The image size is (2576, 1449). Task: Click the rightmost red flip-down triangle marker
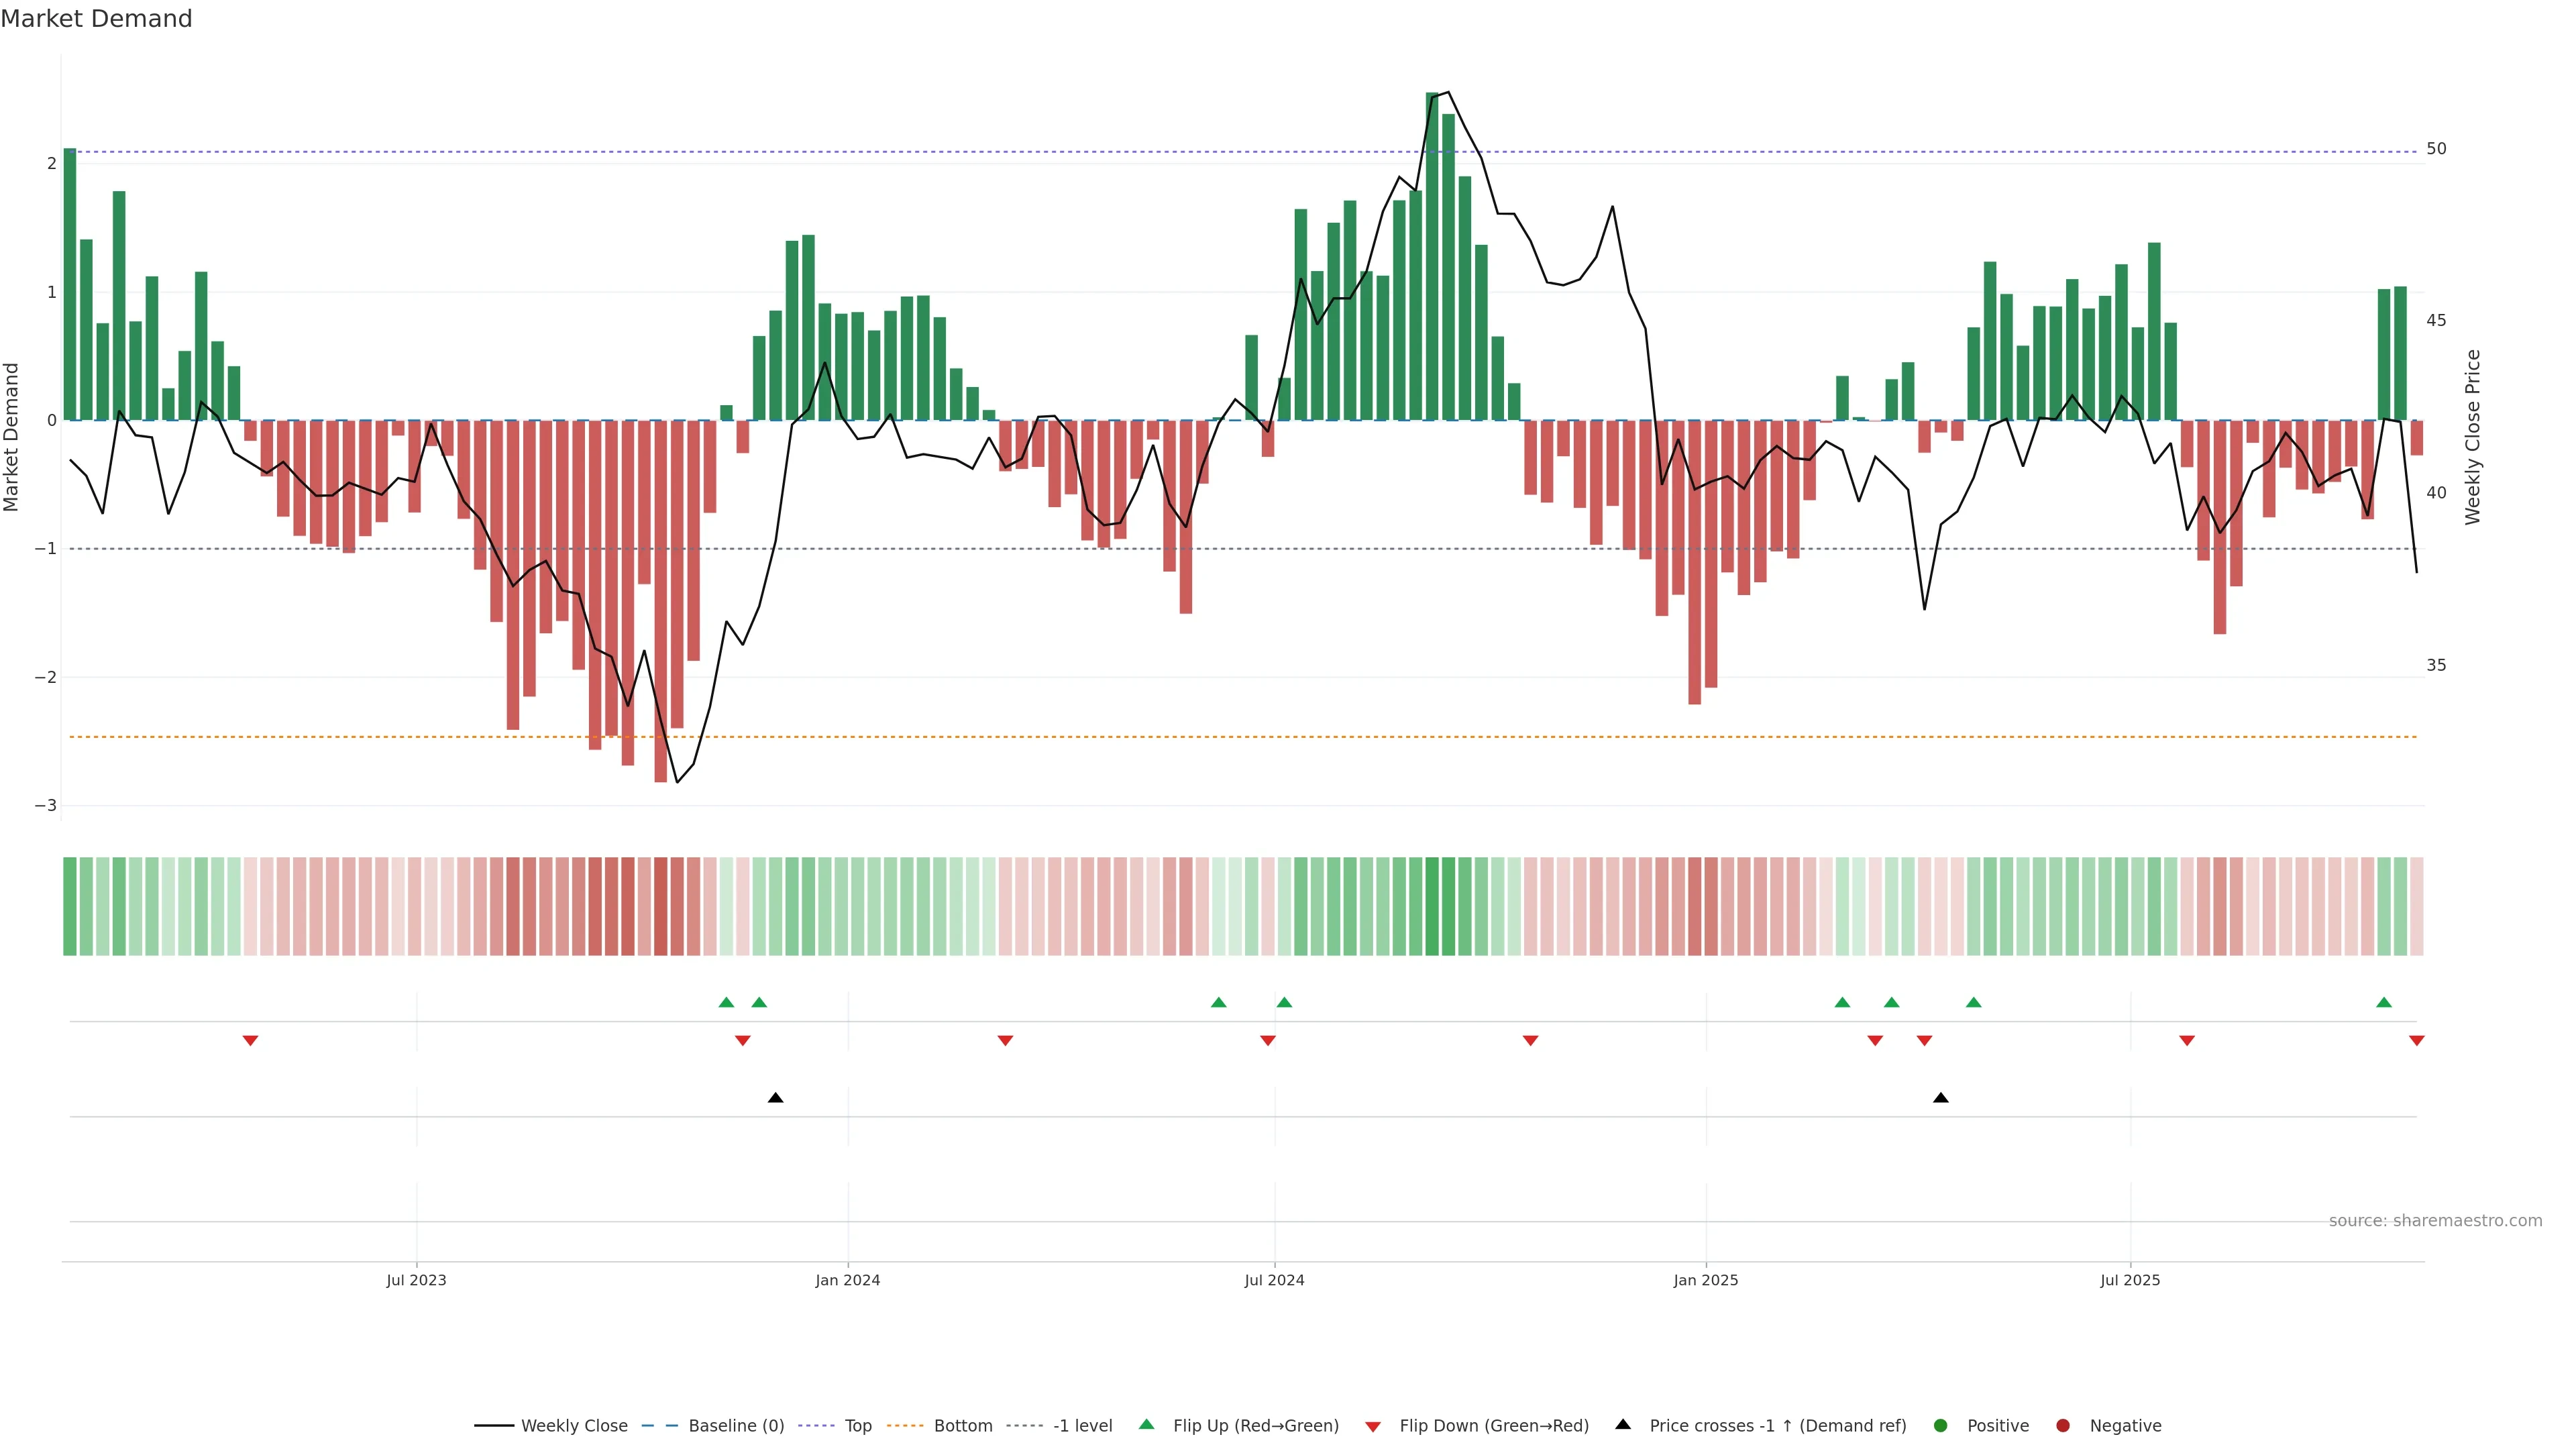[x=2417, y=1041]
